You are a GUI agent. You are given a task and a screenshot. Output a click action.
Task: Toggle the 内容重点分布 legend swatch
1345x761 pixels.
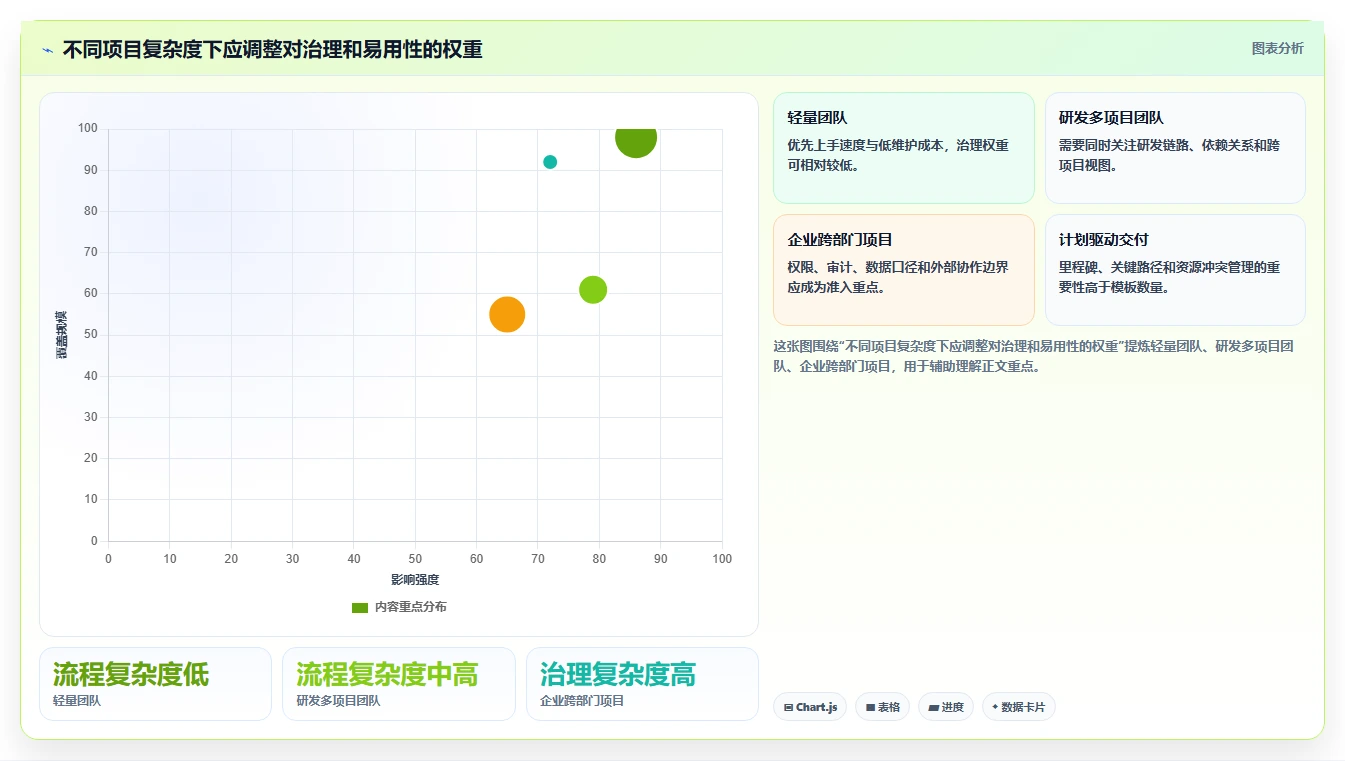click(360, 607)
